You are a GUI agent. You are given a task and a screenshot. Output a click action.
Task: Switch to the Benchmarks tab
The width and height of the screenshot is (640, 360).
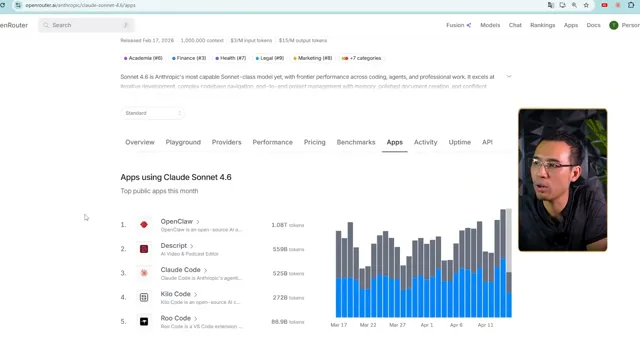click(356, 142)
